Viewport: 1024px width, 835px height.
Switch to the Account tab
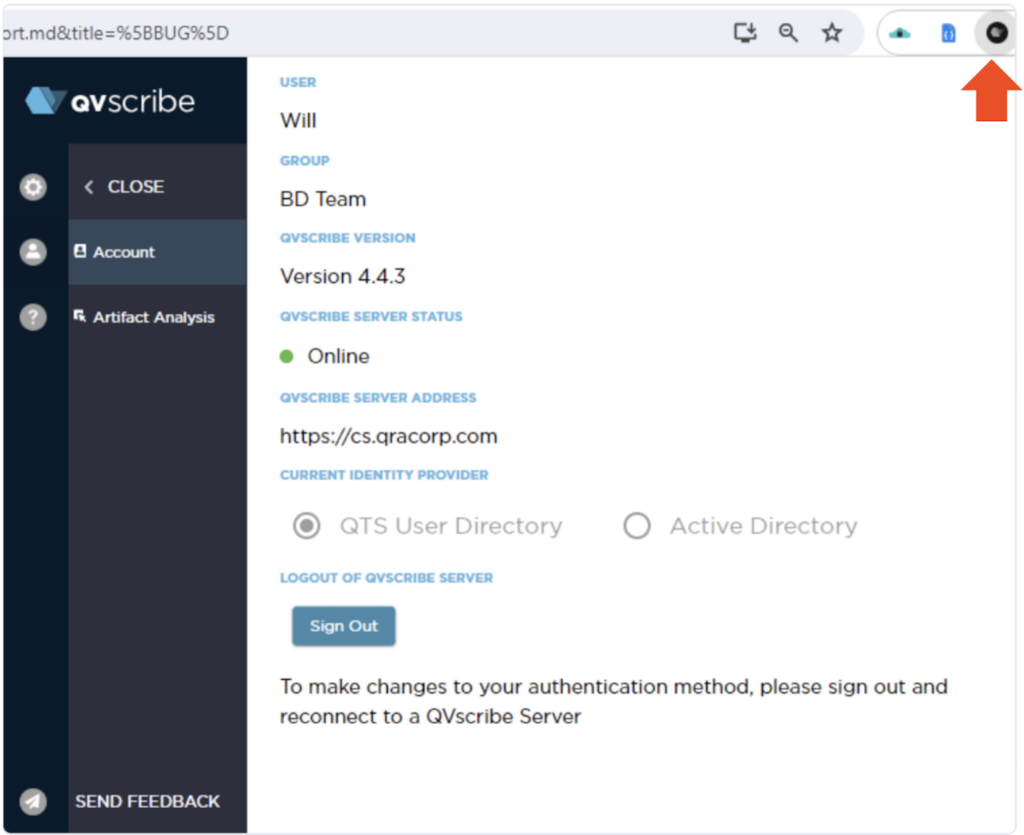click(122, 252)
